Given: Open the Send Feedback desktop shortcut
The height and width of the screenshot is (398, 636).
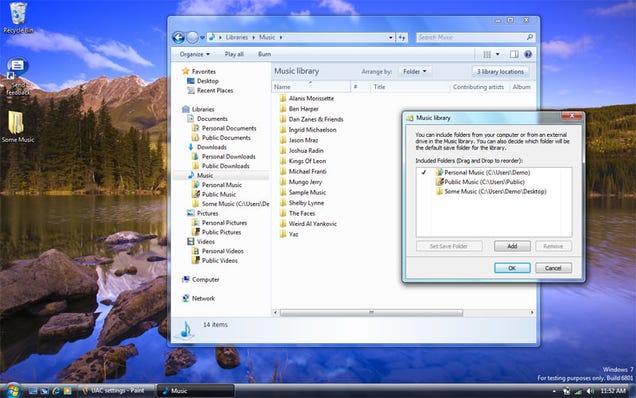Looking at the screenshot, I should click(x=18, y=76).
